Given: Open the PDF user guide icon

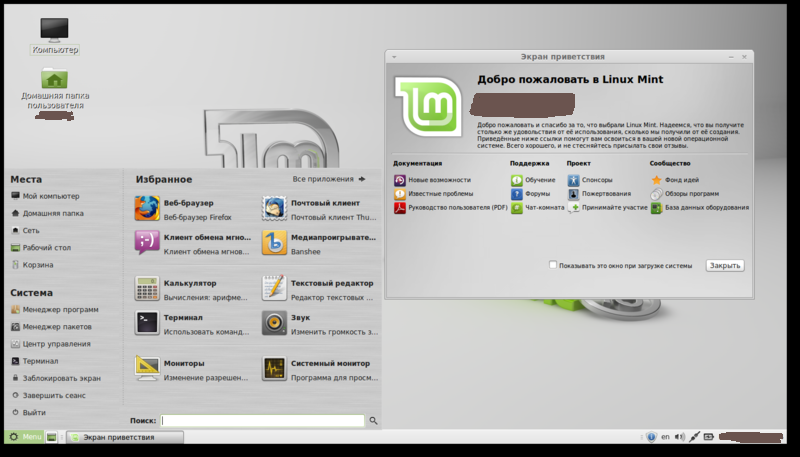Looking at the screenshot, I should (x=399, y=208).
